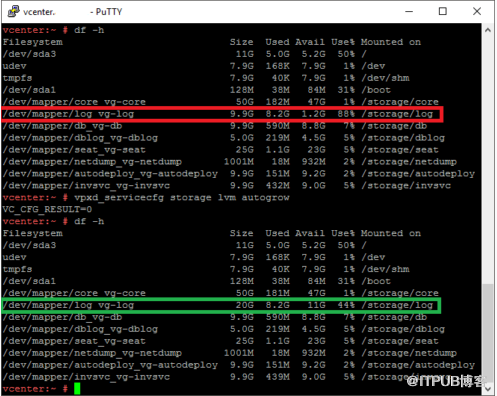
Task: Click the 'vpxd_servicecfg storage lvm autogrow' command
Action: click(182, 197)
